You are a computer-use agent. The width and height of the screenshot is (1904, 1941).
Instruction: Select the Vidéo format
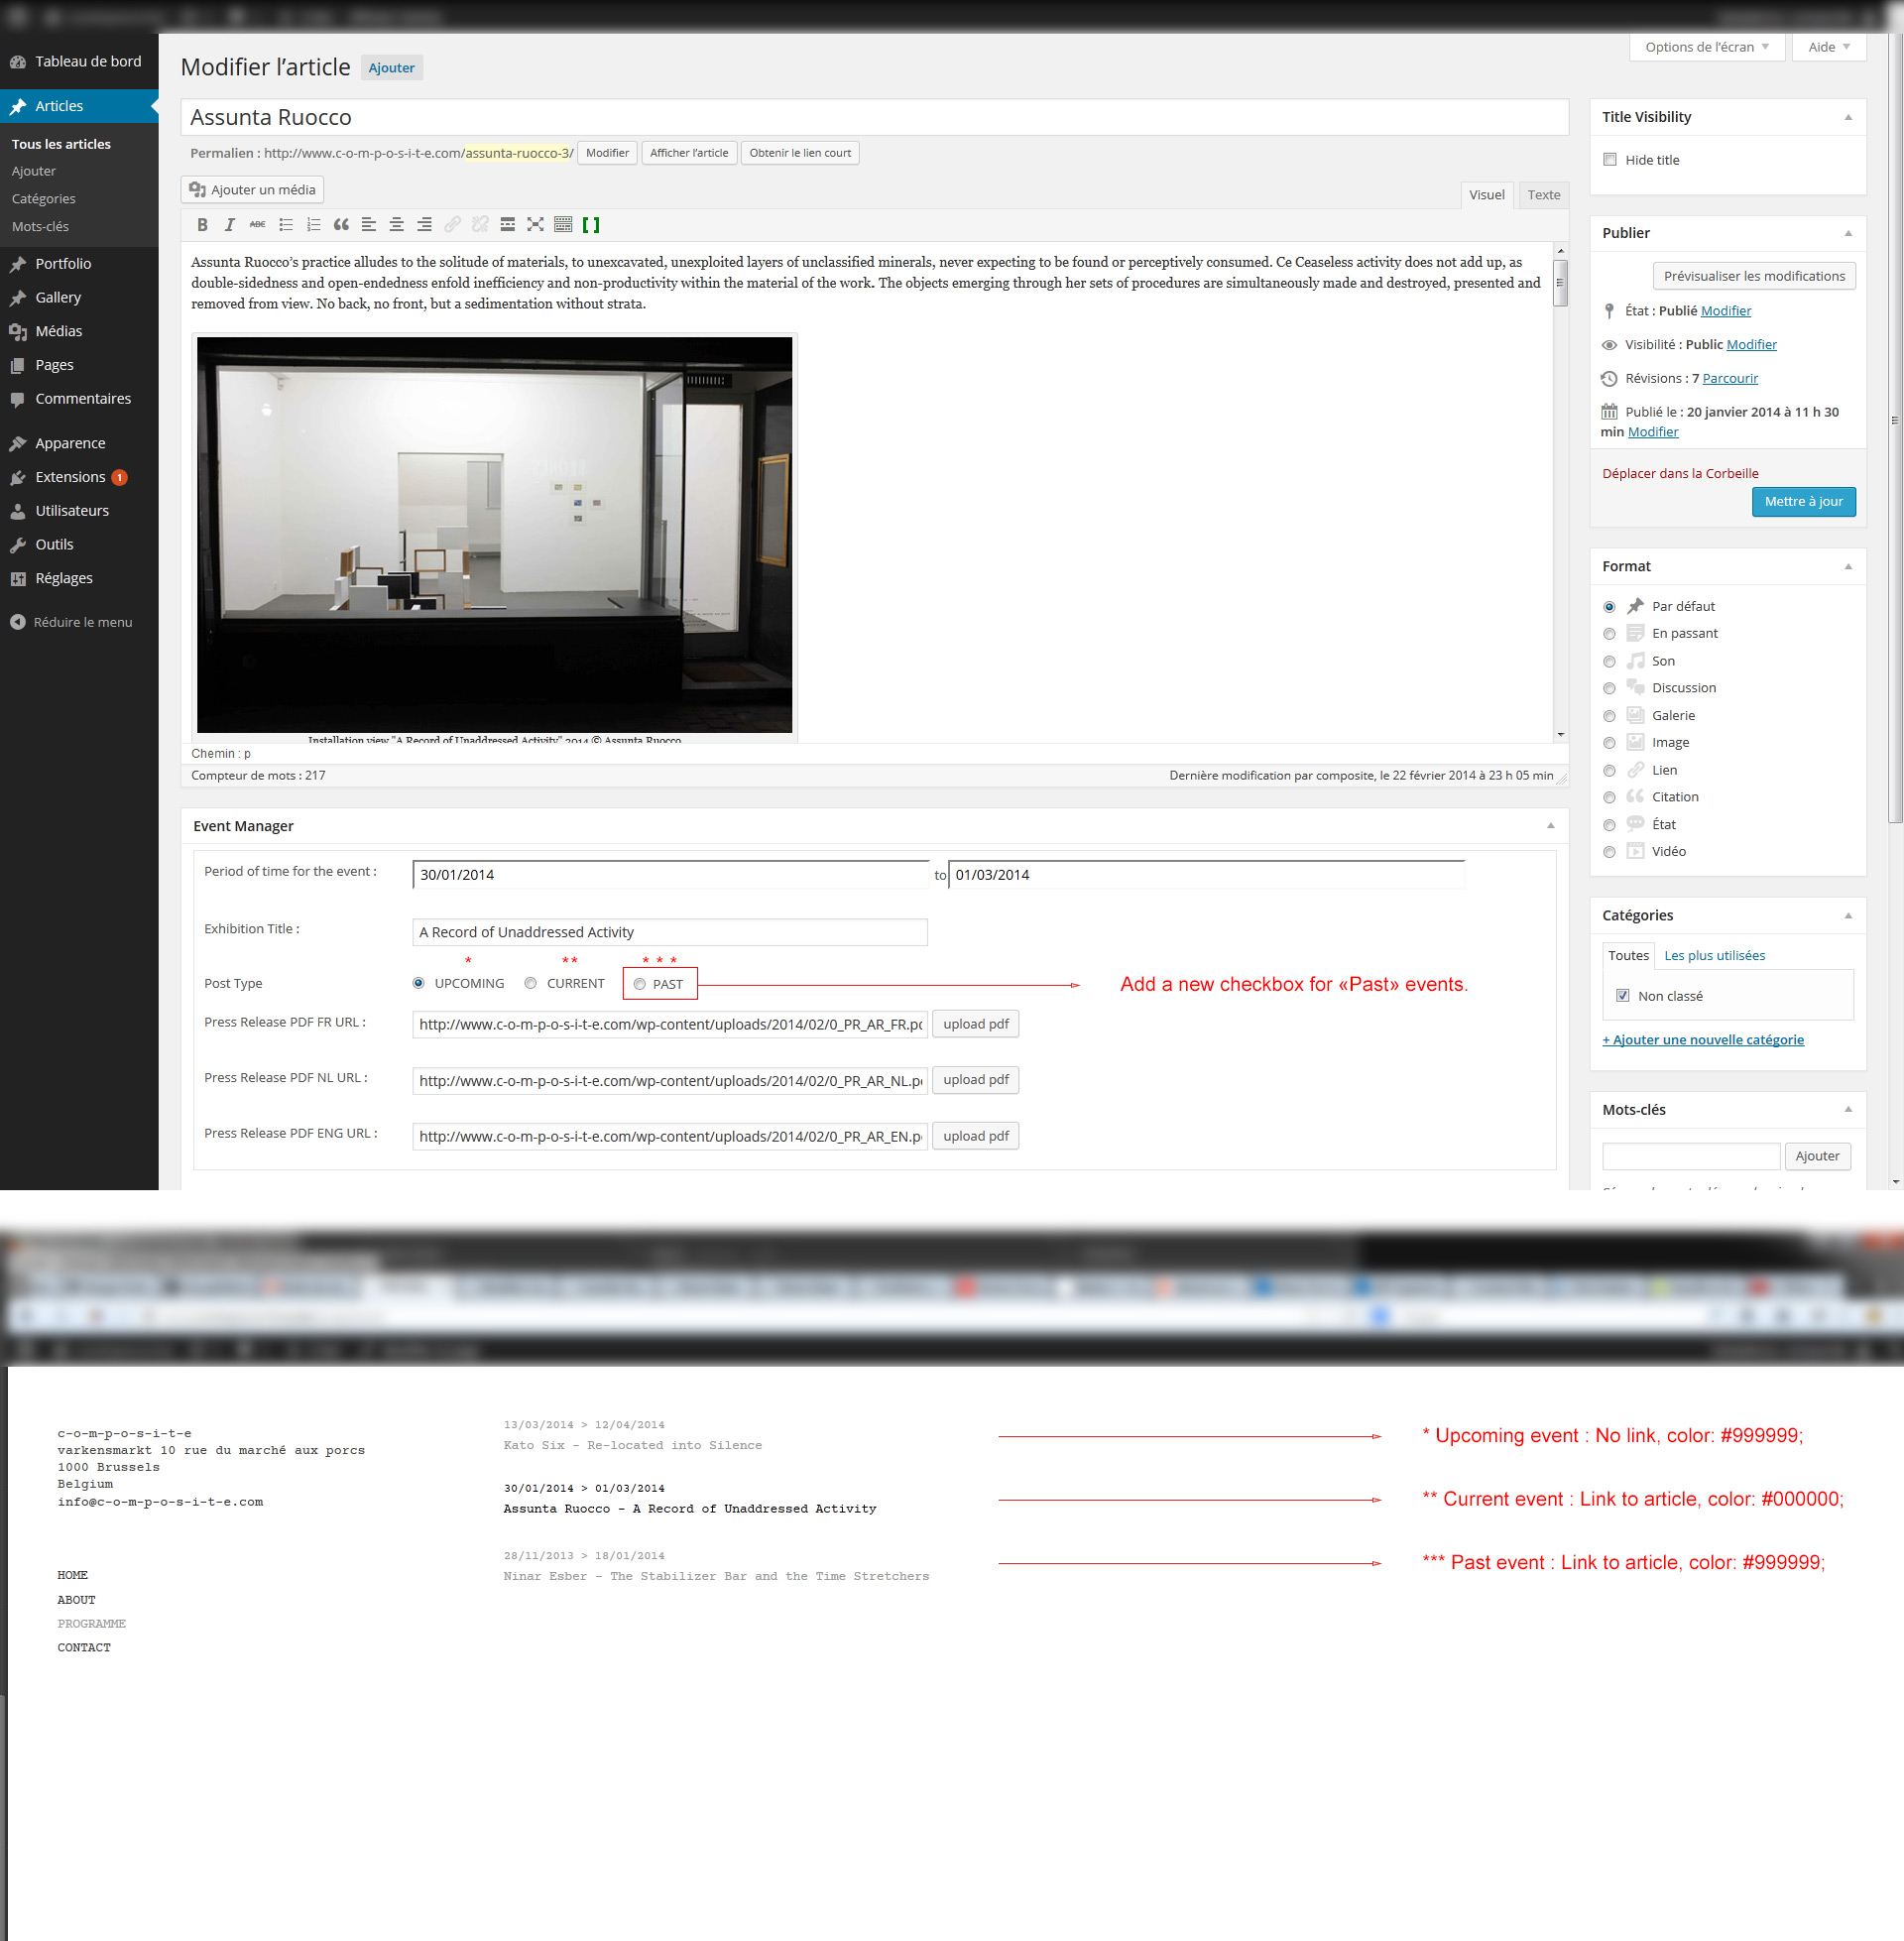(1609, 851)
